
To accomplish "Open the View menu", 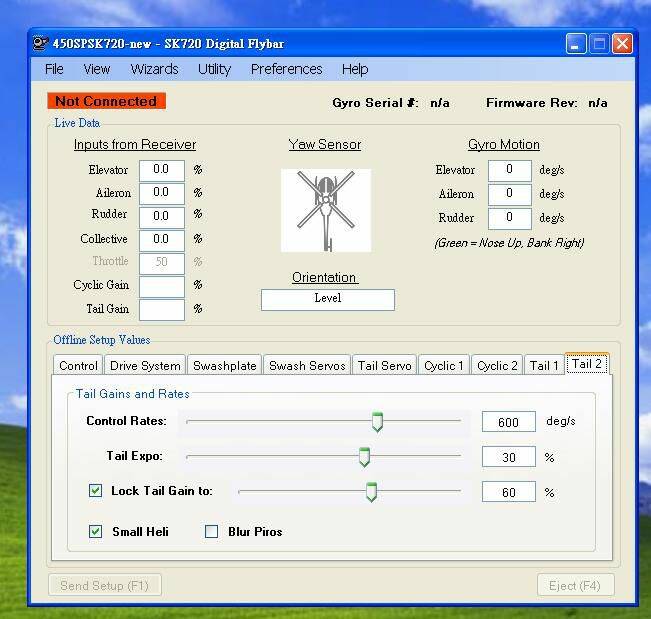I will coord(97,69).
